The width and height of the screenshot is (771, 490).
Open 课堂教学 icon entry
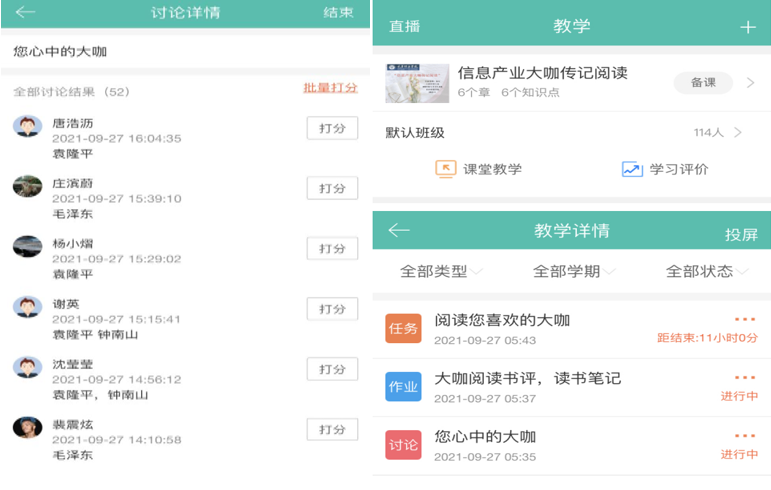446,169
